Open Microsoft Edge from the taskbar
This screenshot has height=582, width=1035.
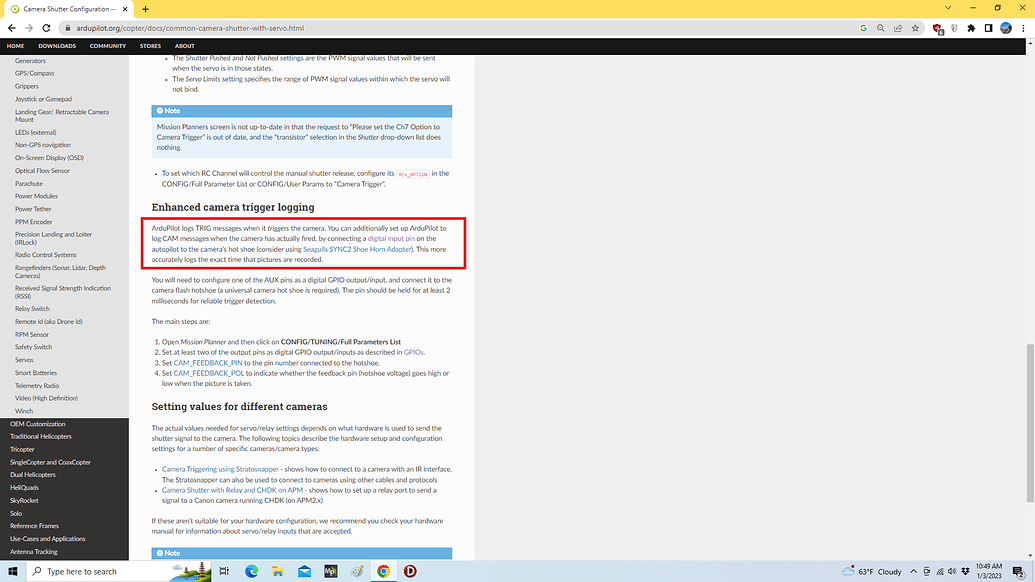pyautogui.click(x=253, y=571)
